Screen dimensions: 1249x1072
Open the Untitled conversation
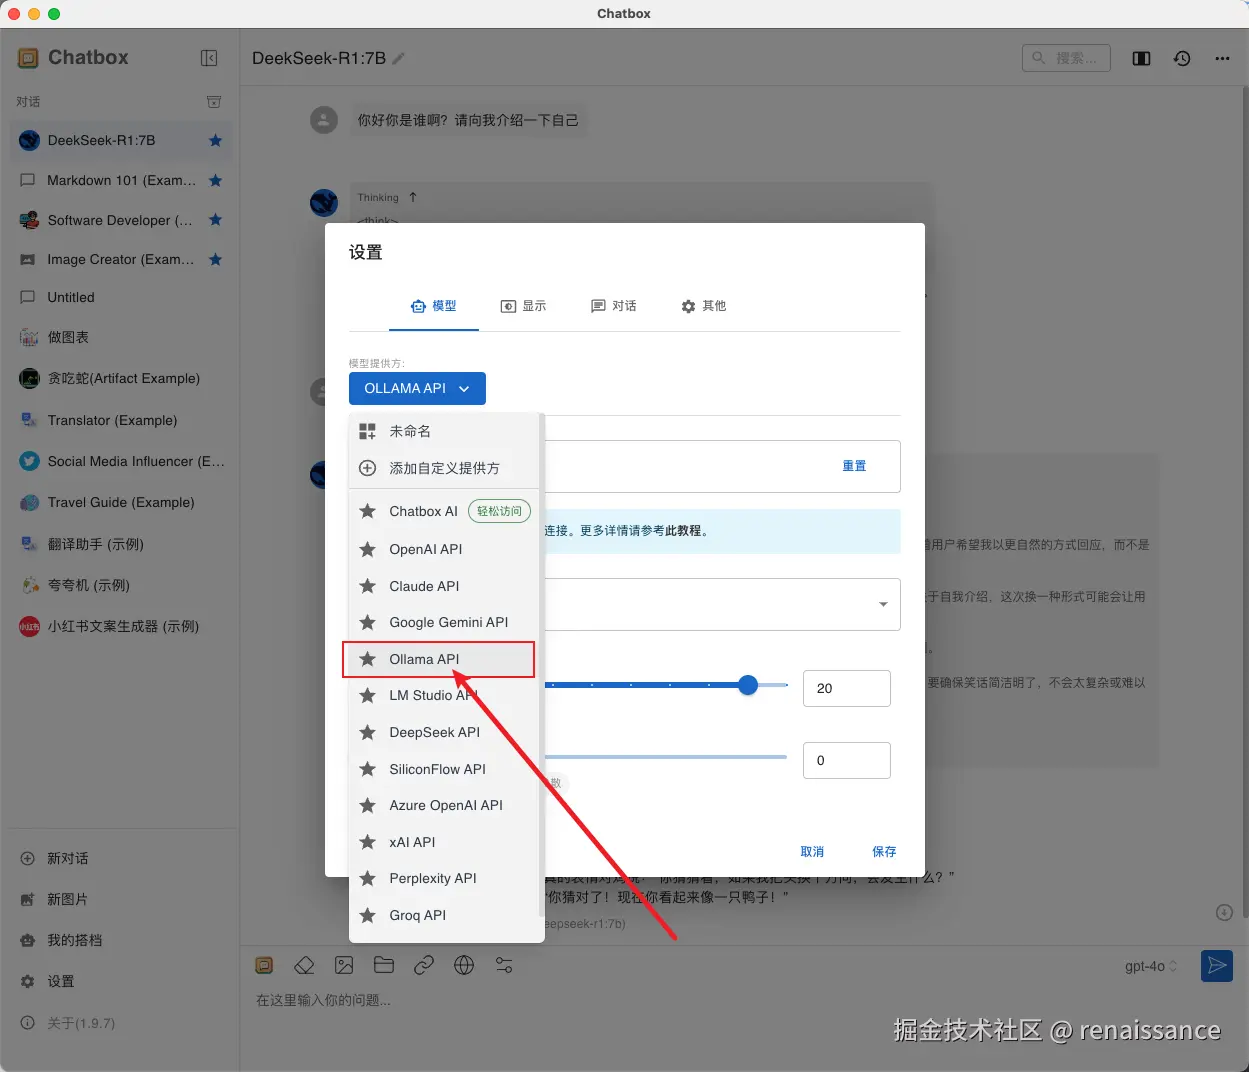120,297
